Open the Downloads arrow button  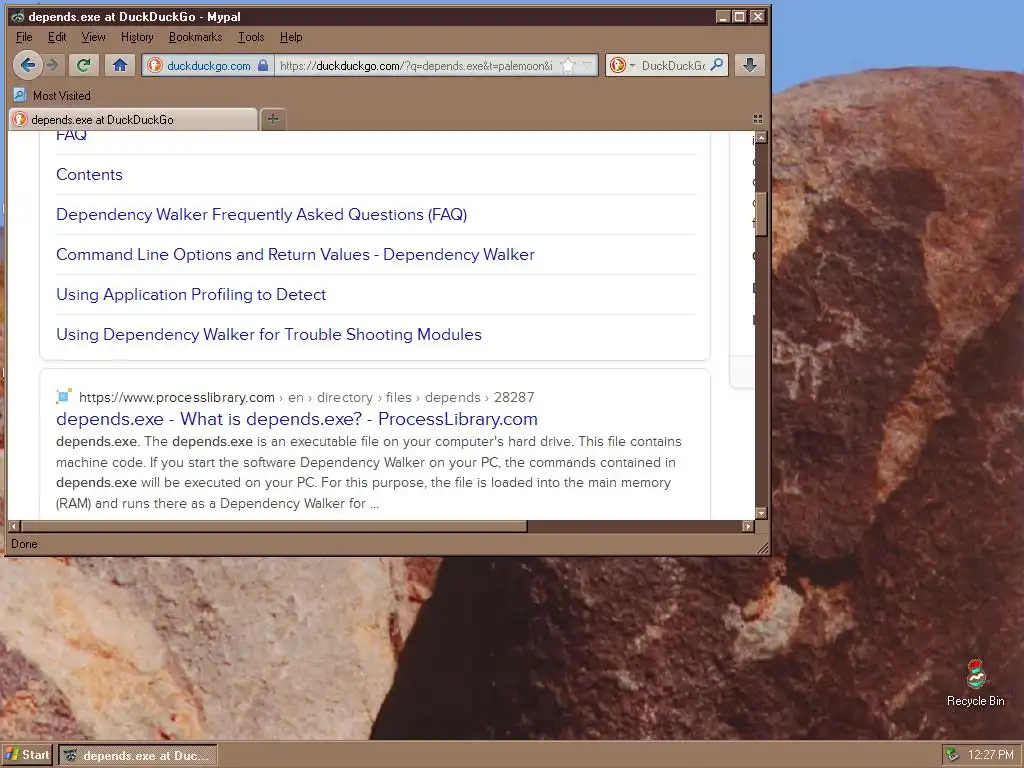point(750,65)
